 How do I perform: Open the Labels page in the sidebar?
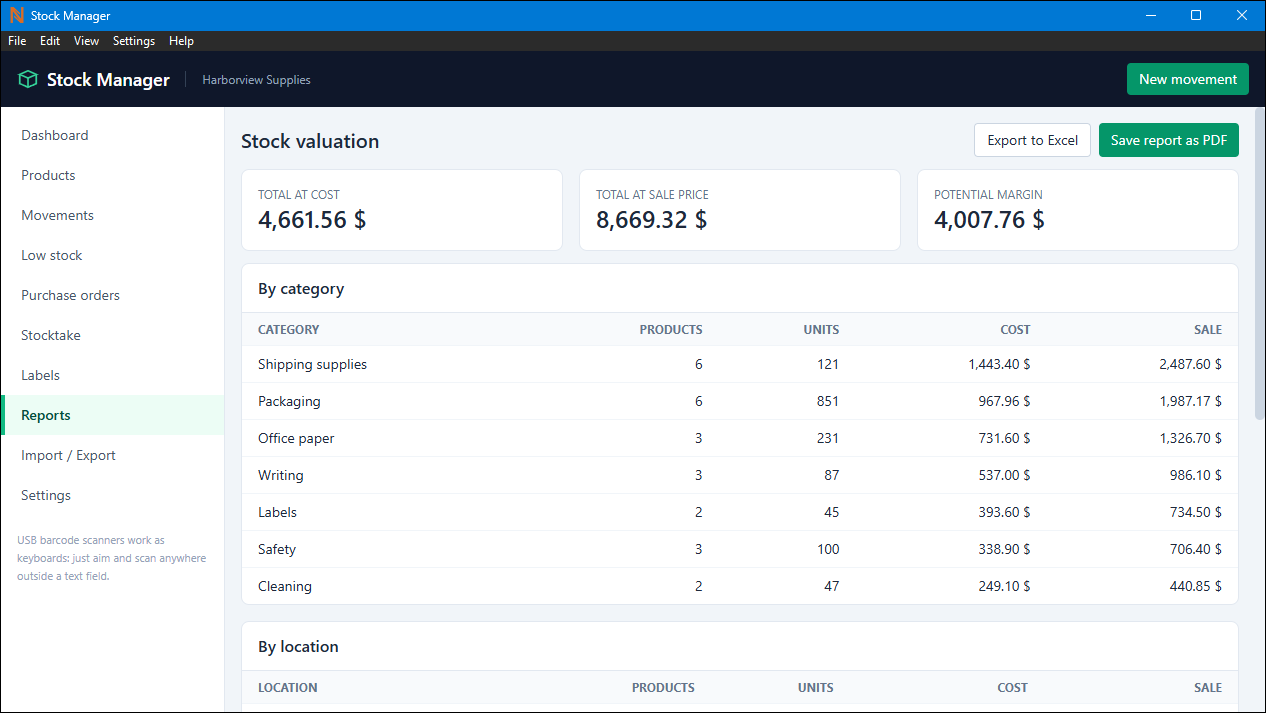tap(112, 375)
